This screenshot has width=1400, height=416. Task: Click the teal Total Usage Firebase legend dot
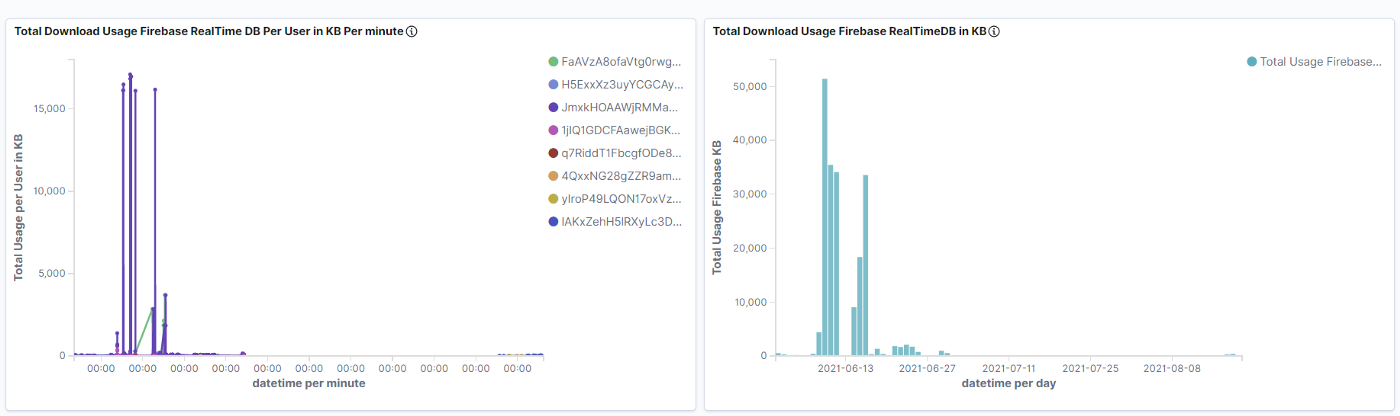pyautogui.click(x=1252, y=62)
